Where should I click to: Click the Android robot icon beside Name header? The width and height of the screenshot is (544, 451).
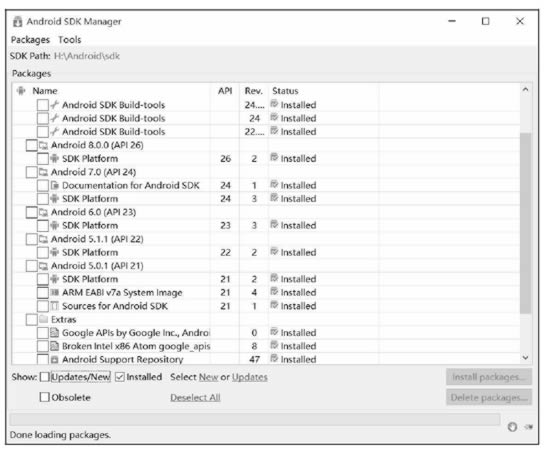click(x=21, y=91)
